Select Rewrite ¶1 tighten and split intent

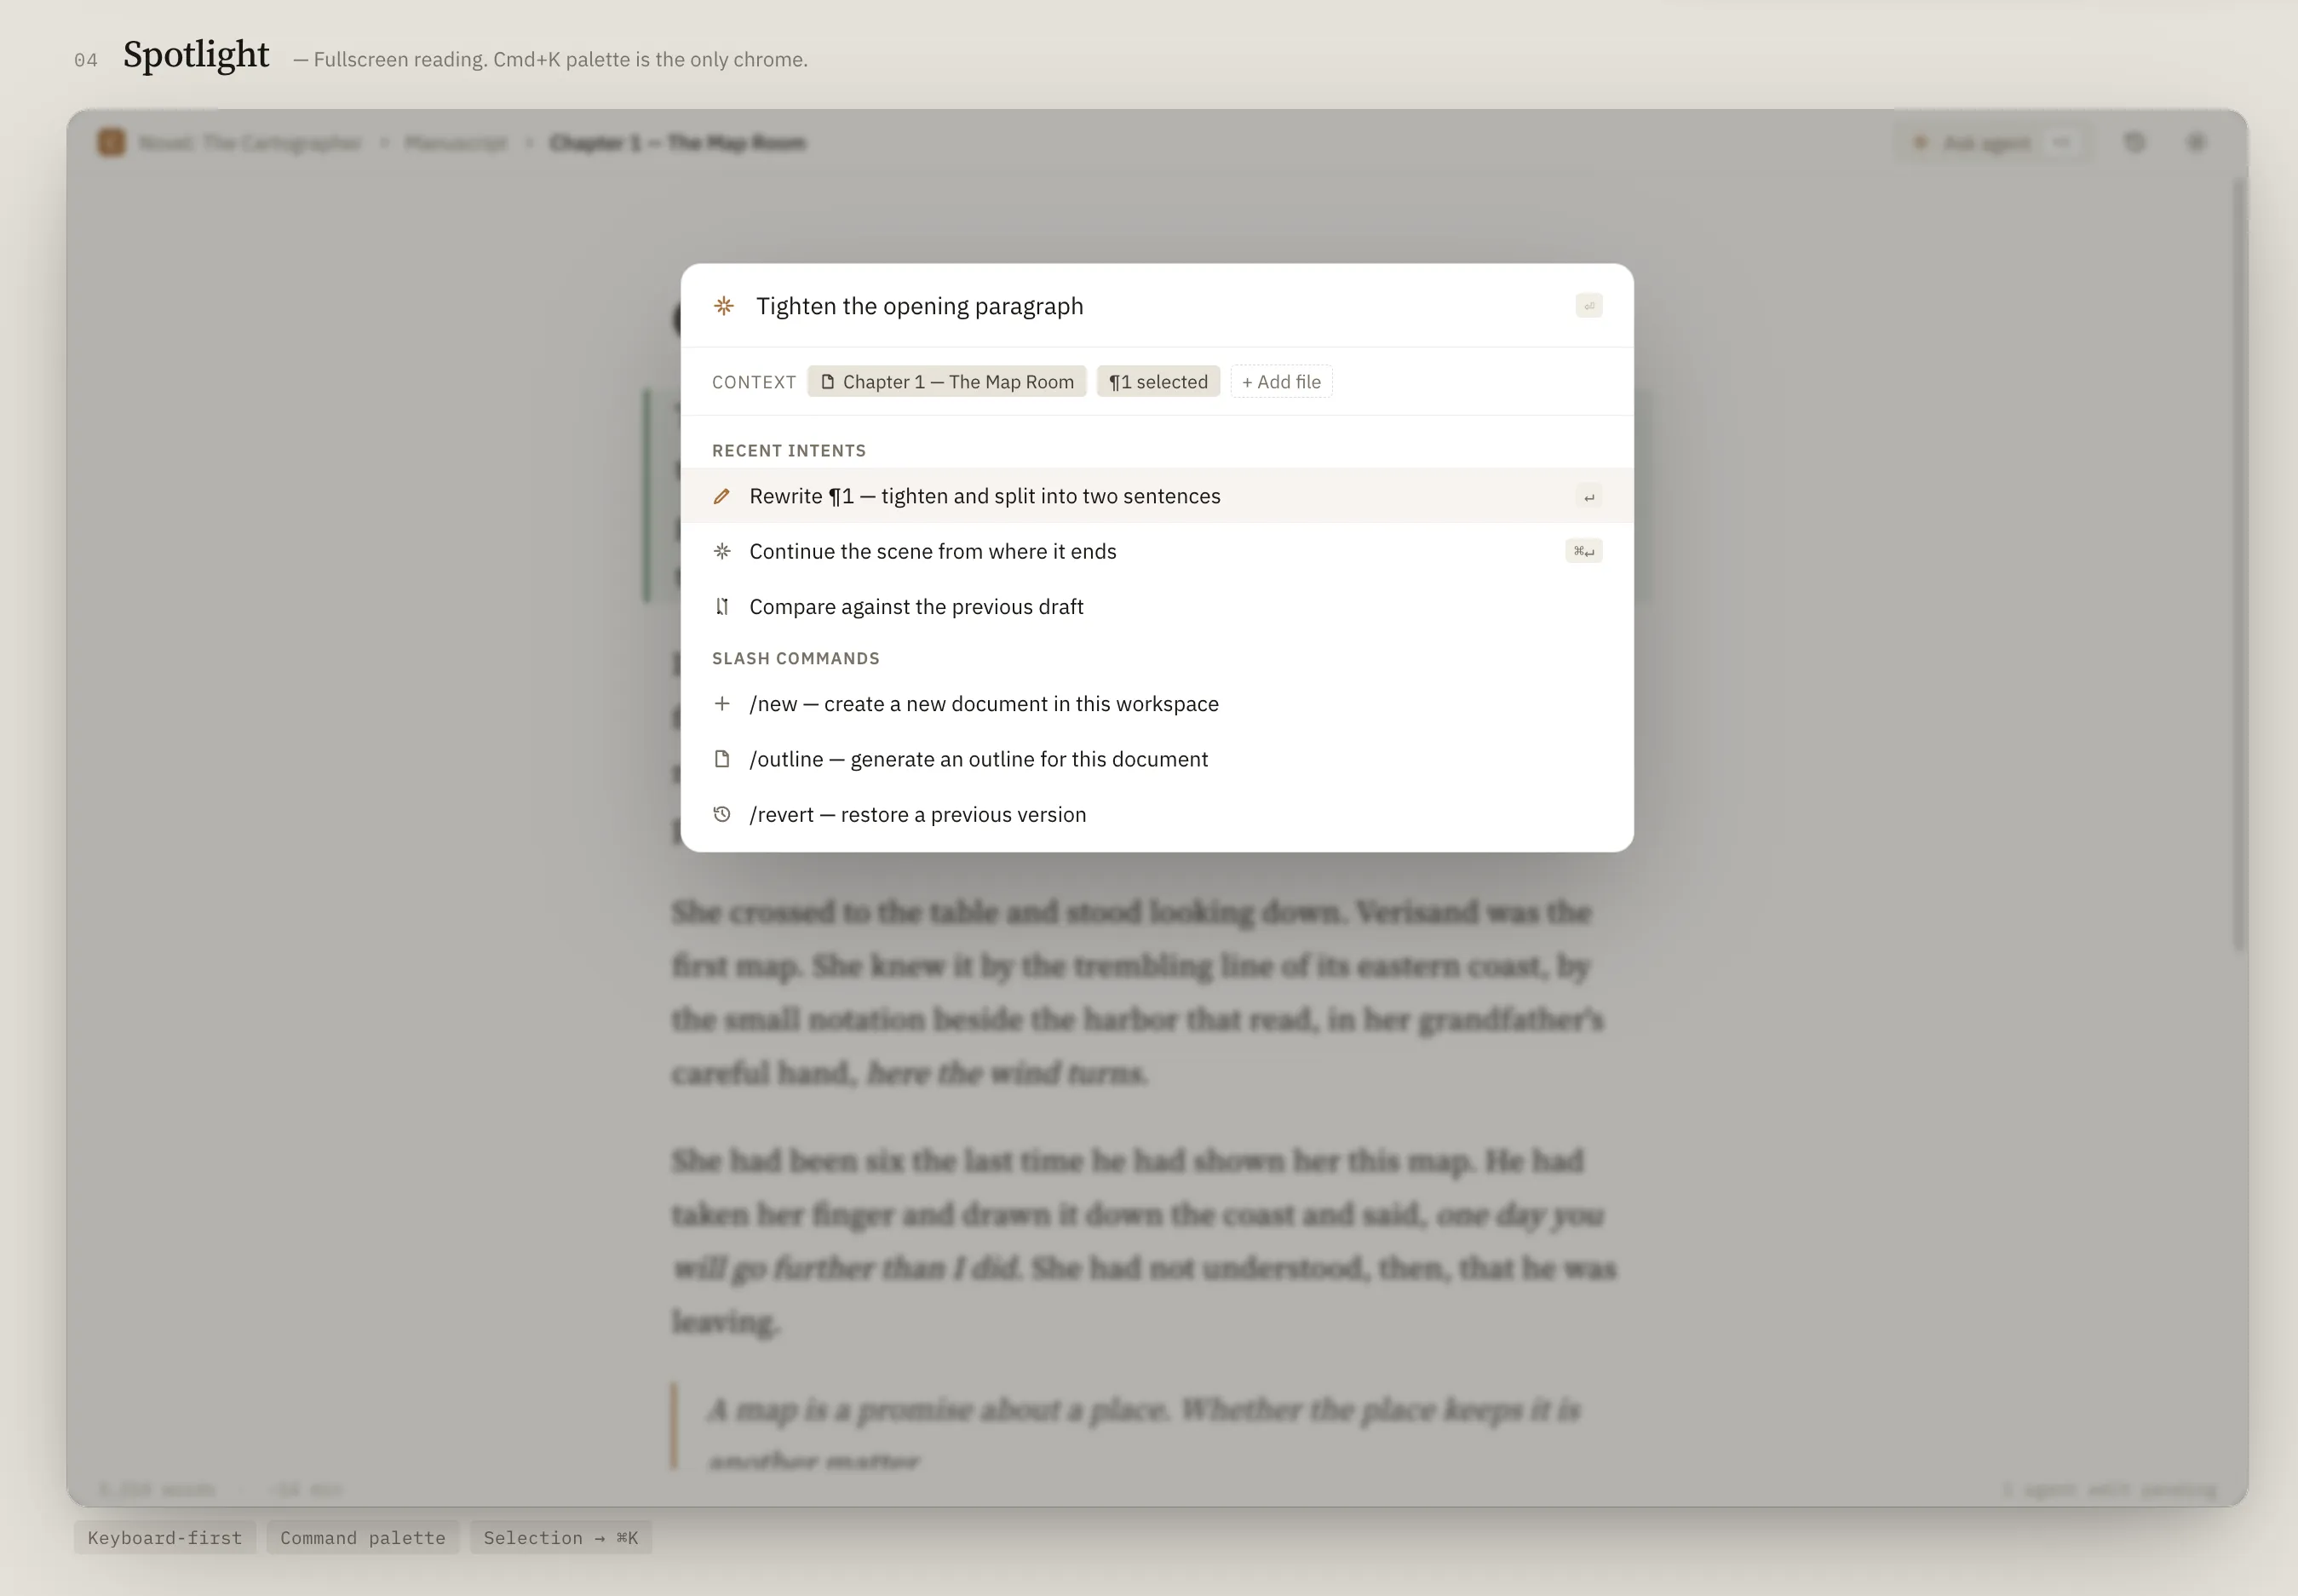click(x=985, y=496)
